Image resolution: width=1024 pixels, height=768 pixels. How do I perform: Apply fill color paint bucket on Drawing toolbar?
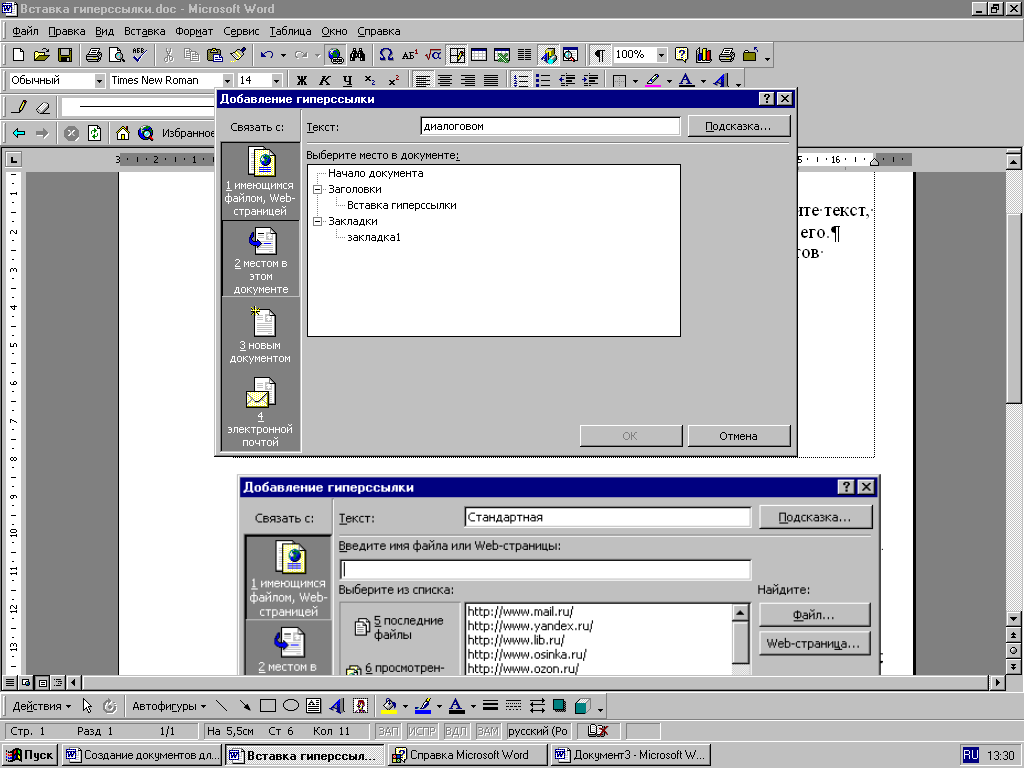[x=389, y=706]
